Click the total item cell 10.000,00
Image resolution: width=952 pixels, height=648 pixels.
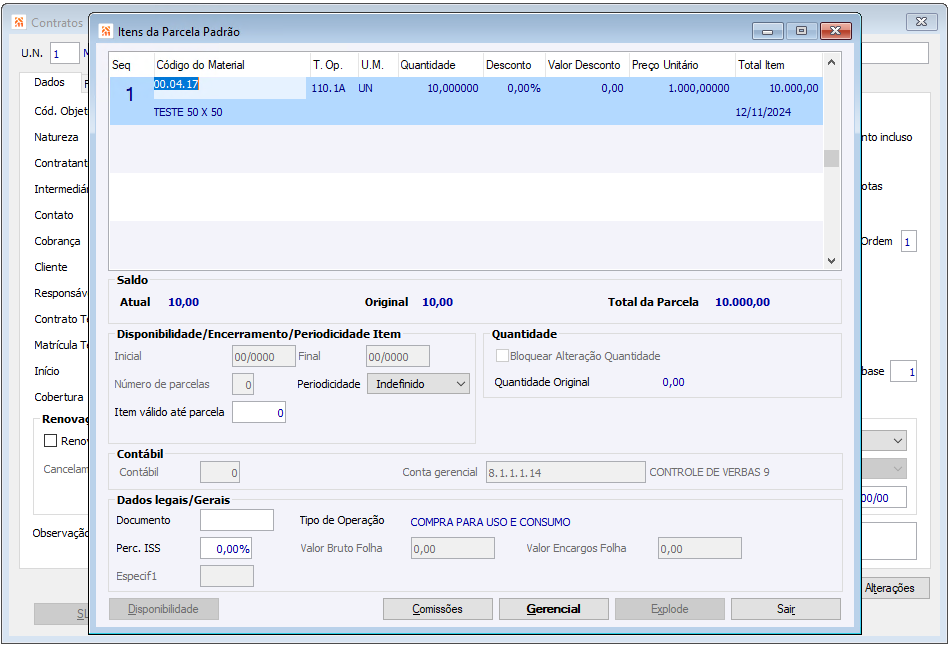point(794,89)
